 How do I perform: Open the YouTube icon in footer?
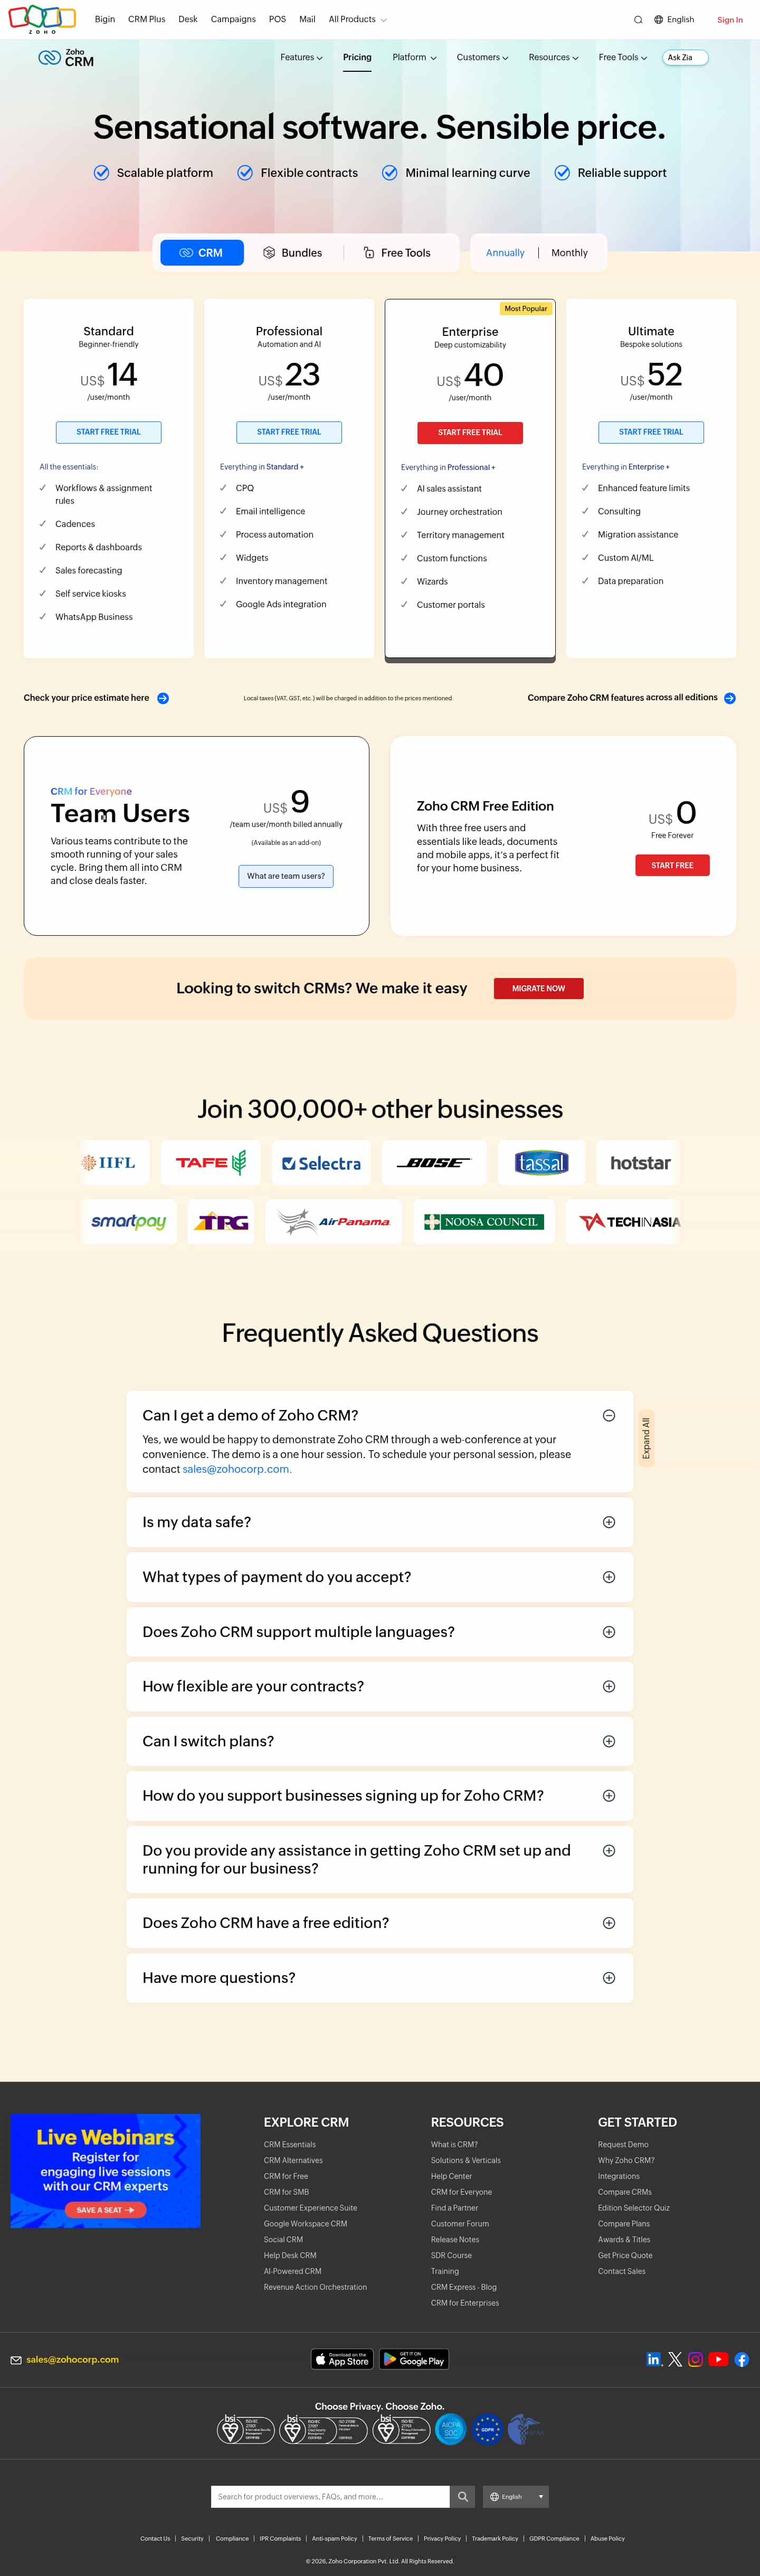[x=718, y=2359]
